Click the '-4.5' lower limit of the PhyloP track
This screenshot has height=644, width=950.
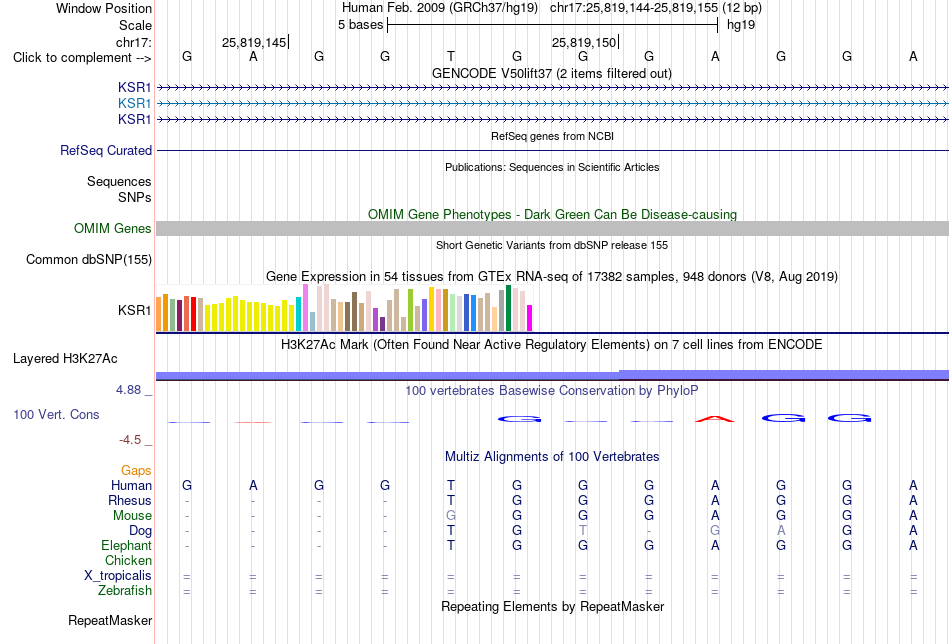[x=130, y=440]
